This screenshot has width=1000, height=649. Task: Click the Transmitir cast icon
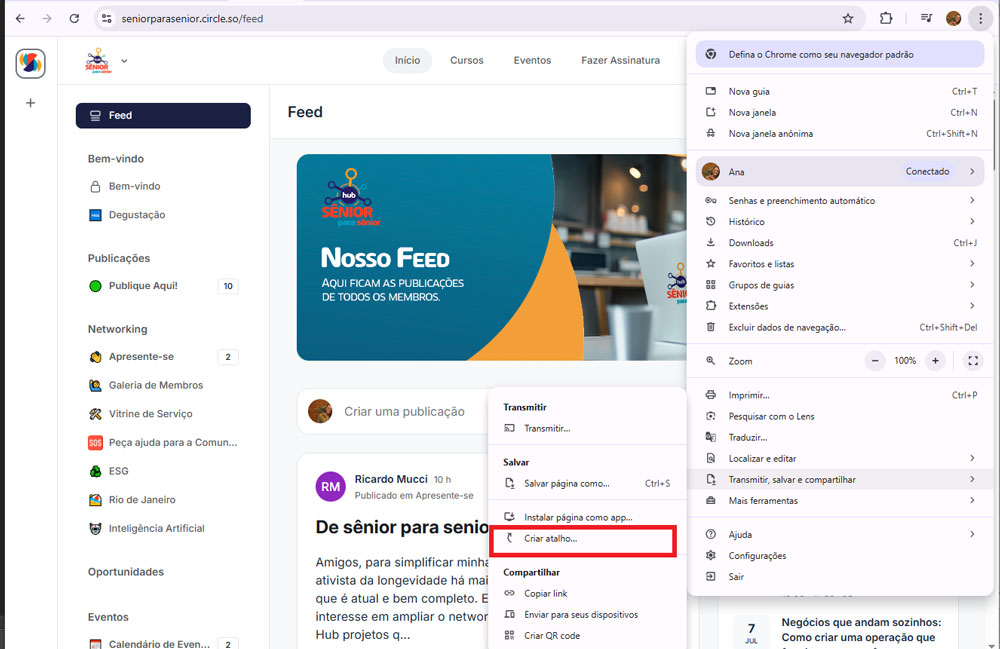[x=510, y=428]
